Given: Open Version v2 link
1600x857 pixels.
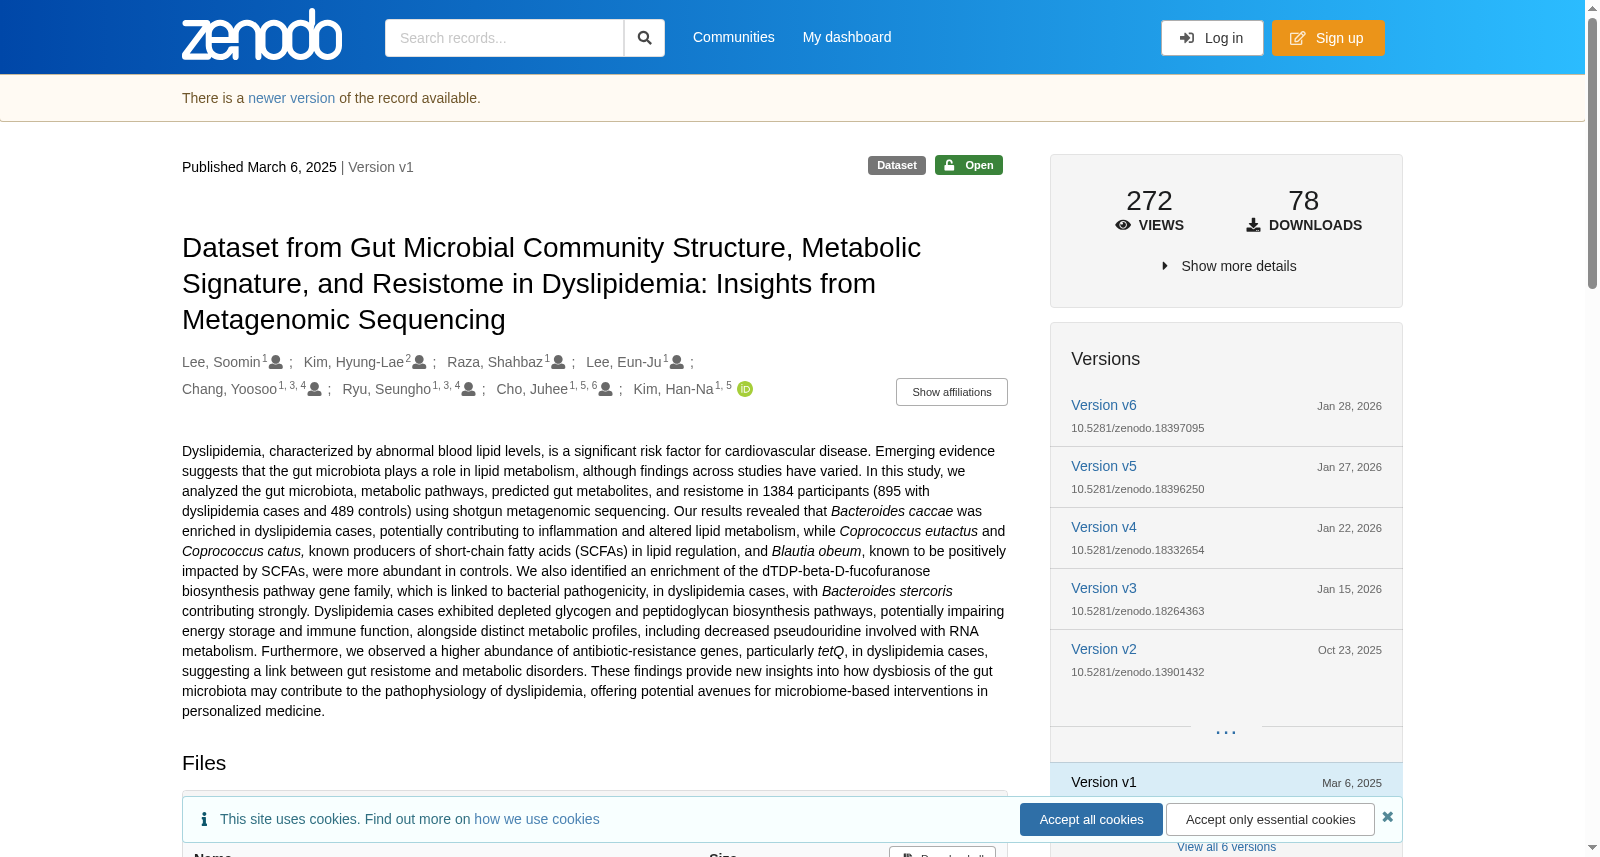Looking at the screenshot, I should point(1104,649).
